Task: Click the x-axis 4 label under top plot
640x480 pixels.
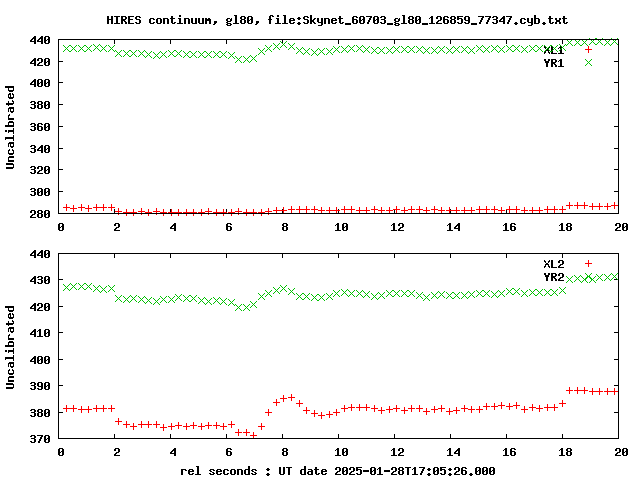Action: point(173,227)
